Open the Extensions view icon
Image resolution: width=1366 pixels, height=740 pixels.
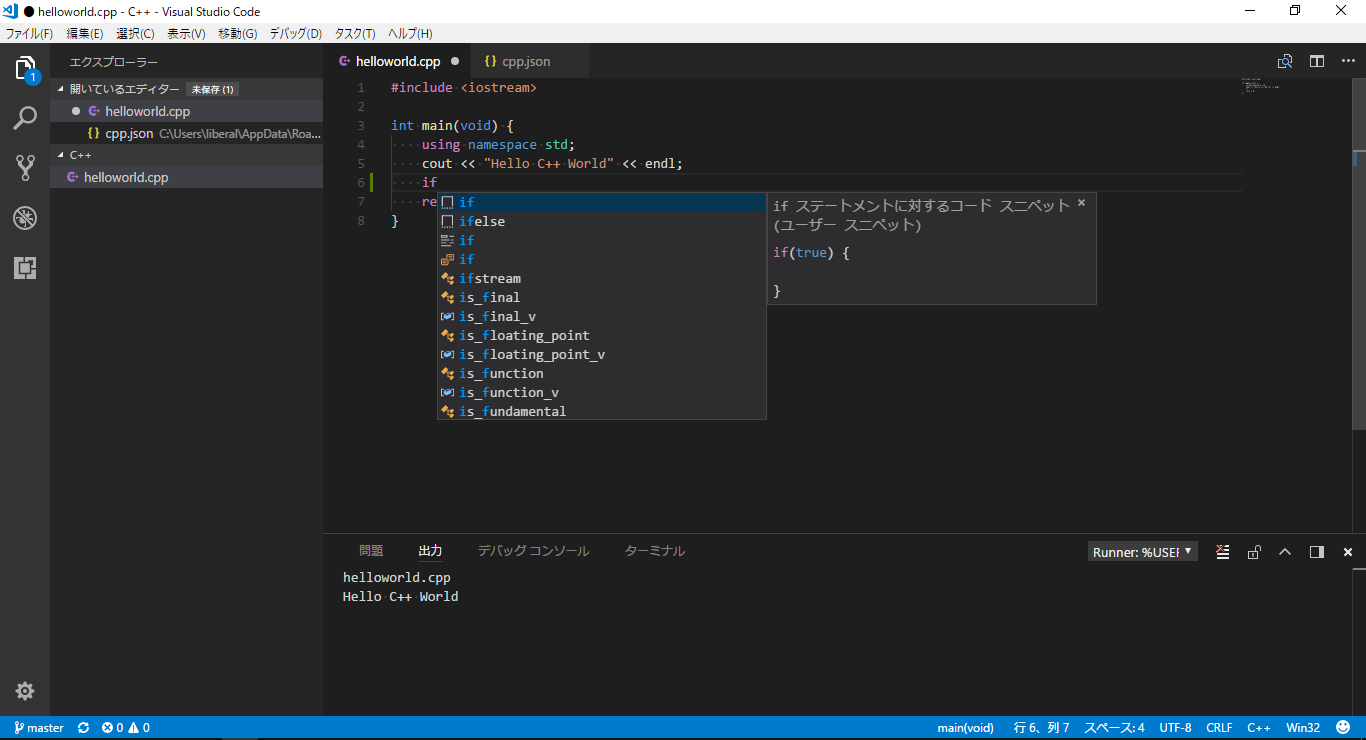tap(25, 267)
